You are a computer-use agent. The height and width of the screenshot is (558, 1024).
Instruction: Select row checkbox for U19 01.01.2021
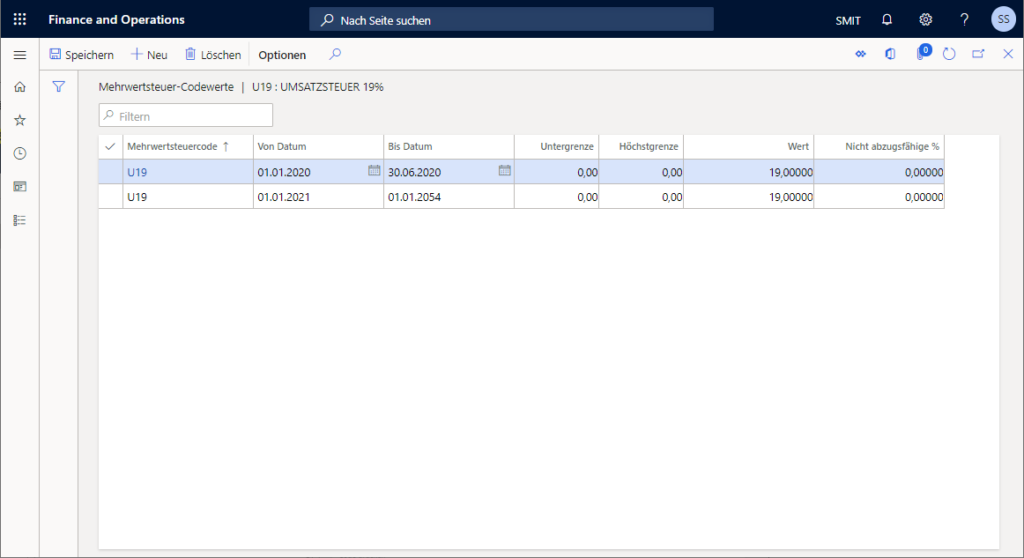tap(110, 197)
